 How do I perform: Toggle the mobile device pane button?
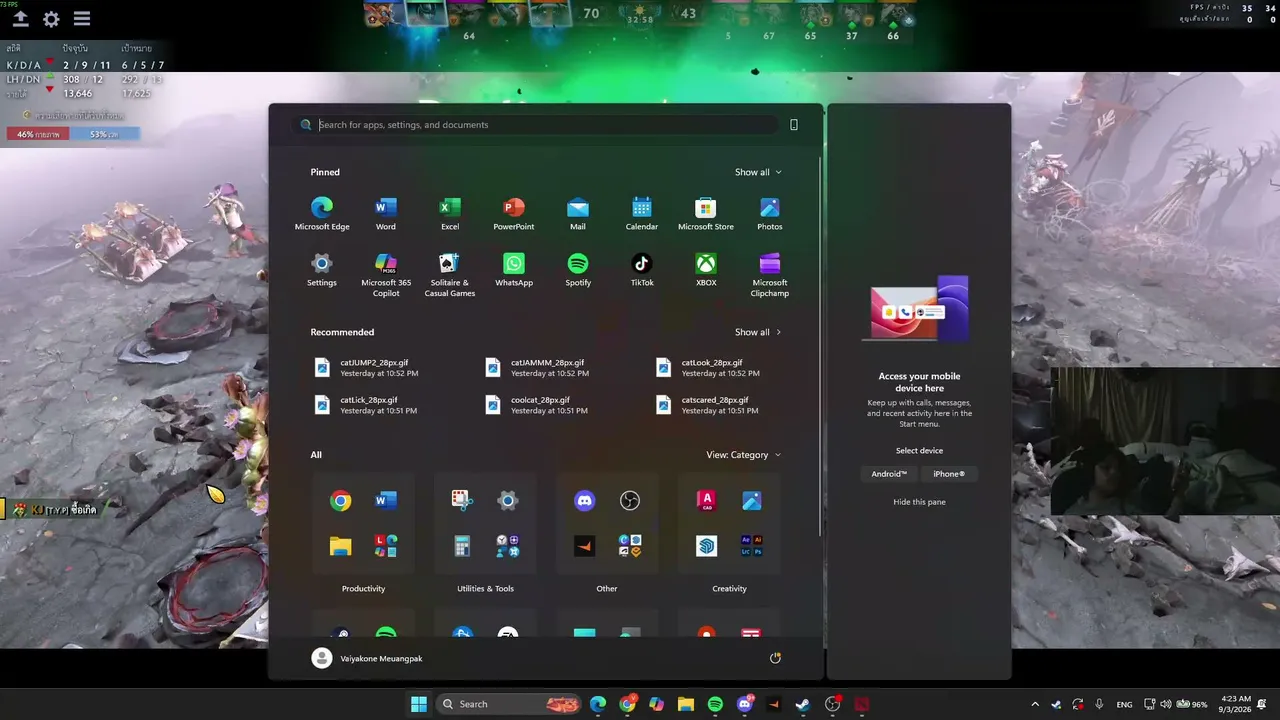coord(794,125)
